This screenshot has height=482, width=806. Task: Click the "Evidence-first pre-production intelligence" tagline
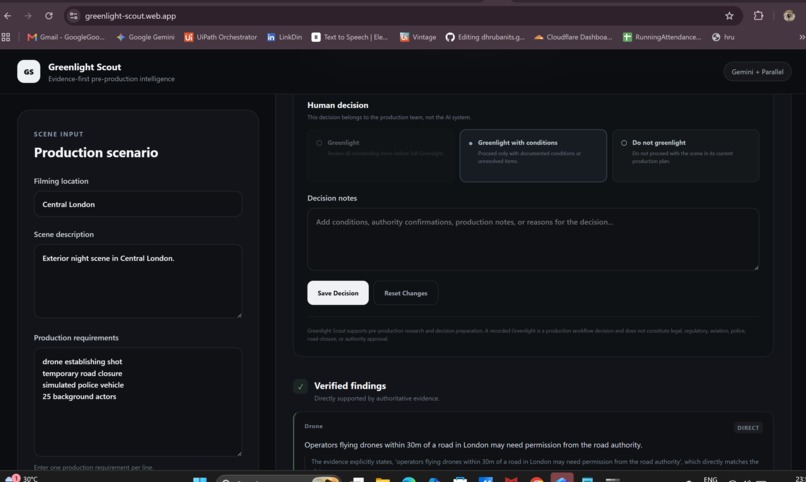click(112, 79)
